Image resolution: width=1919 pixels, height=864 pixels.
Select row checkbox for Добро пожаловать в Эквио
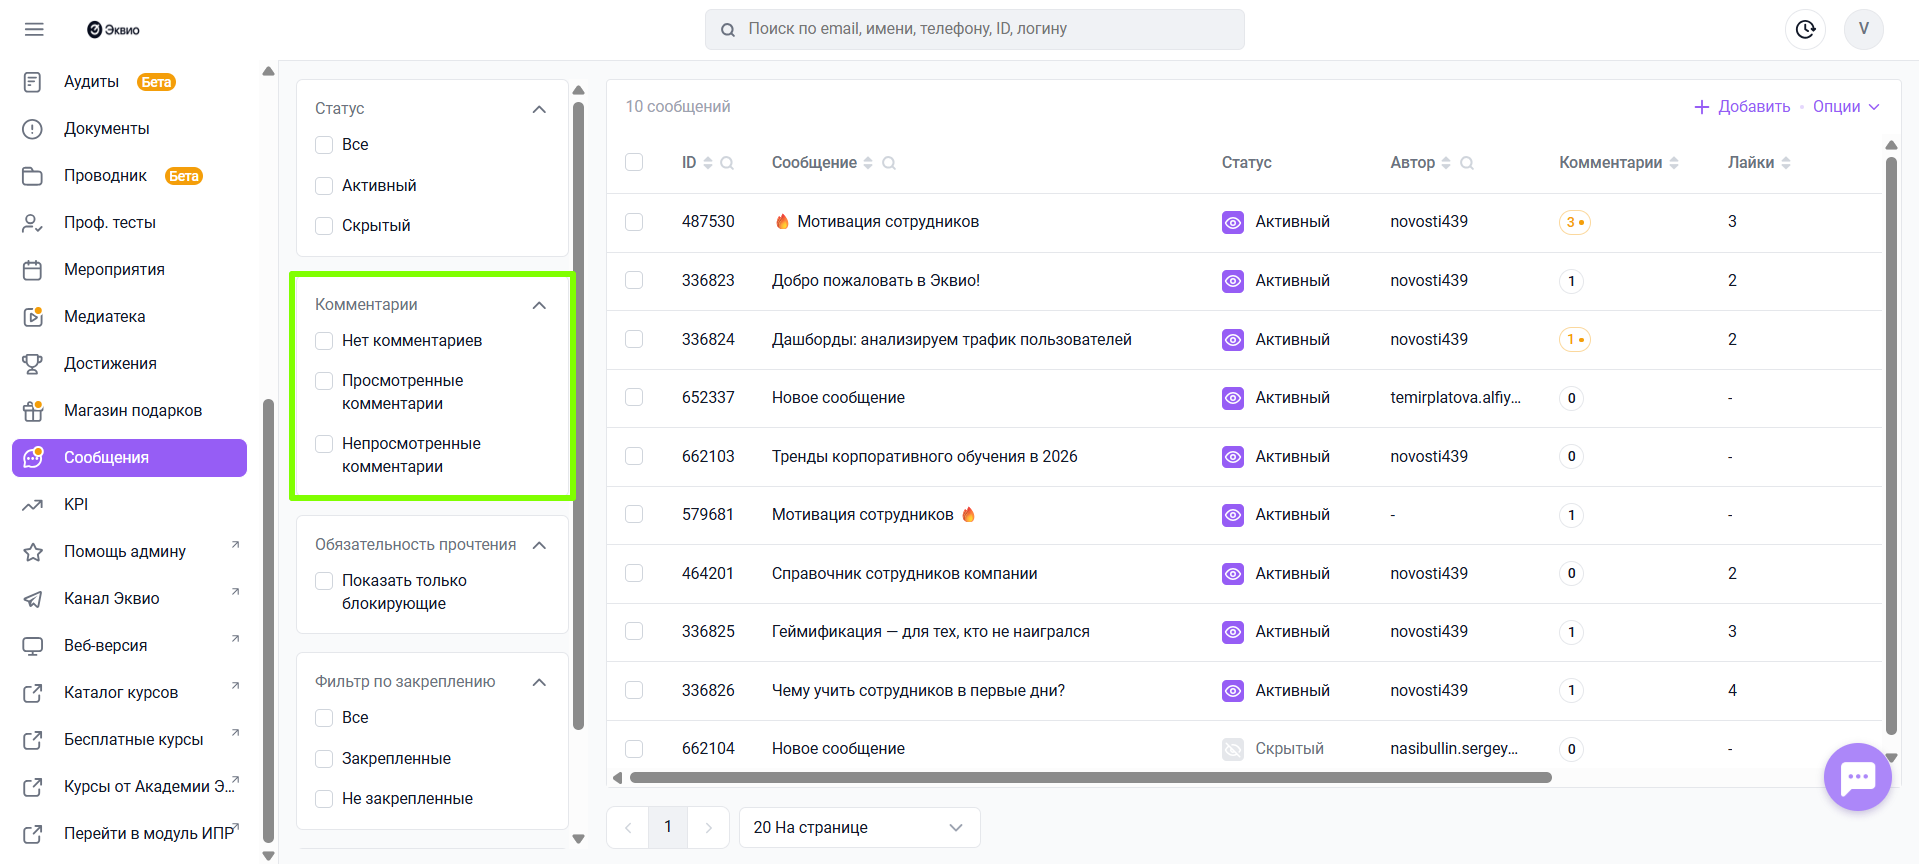[634, 281]
